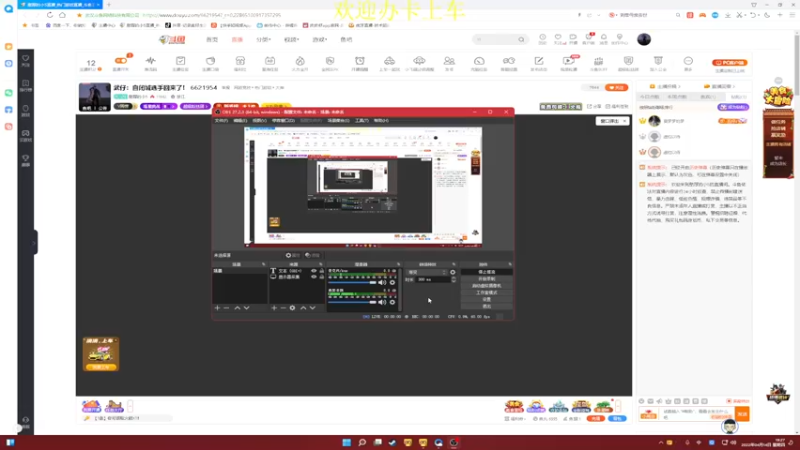Open OBS 工具(T) menu
Screen dimensions: 800x450
point(362,120)
